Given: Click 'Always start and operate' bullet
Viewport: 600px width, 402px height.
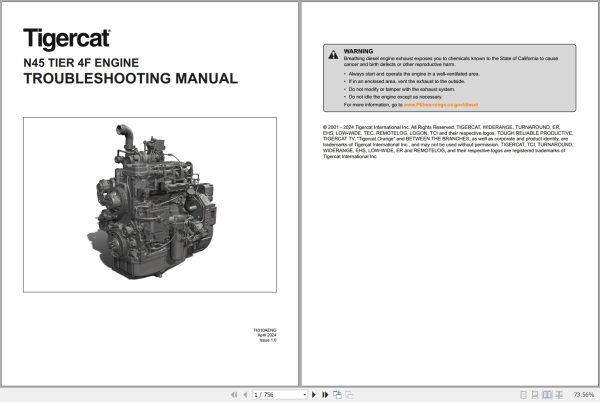Looking at the screenshot, I should point(414,74).
